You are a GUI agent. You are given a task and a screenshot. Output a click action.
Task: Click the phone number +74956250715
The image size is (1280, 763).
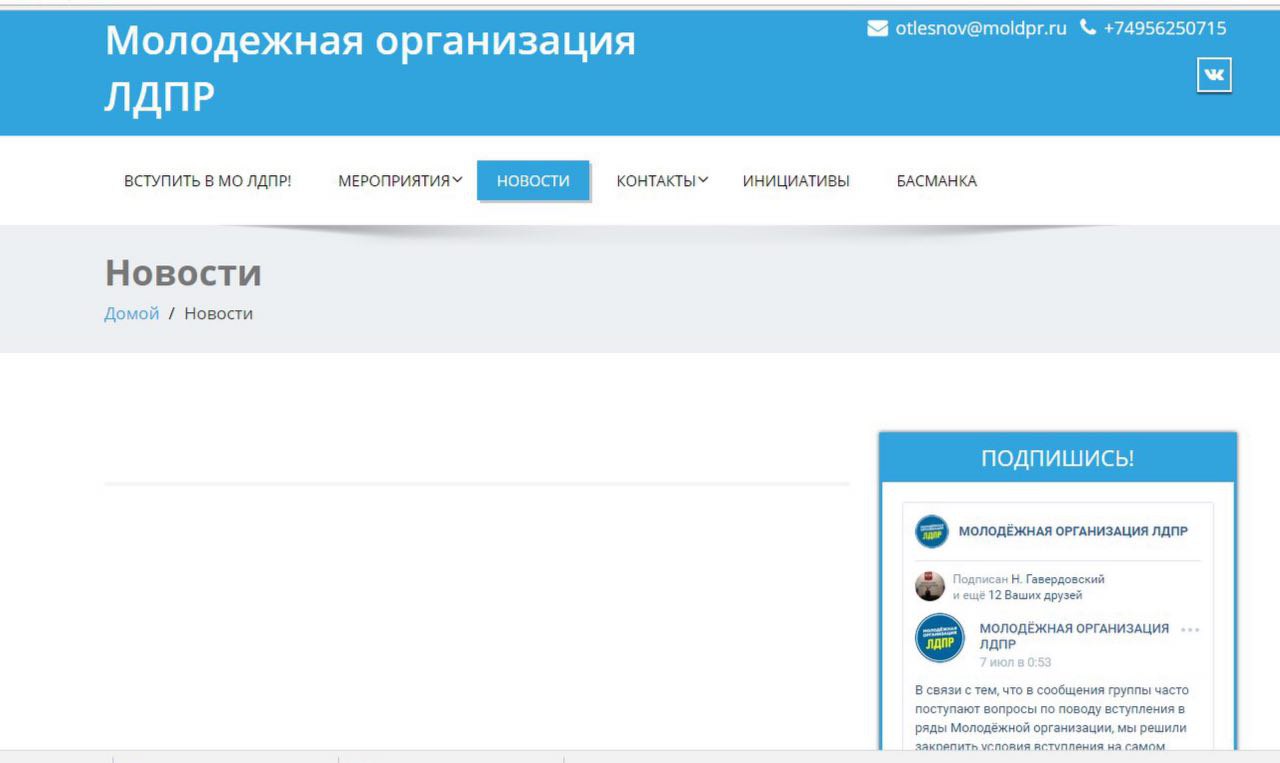(x=1165, y=28)
